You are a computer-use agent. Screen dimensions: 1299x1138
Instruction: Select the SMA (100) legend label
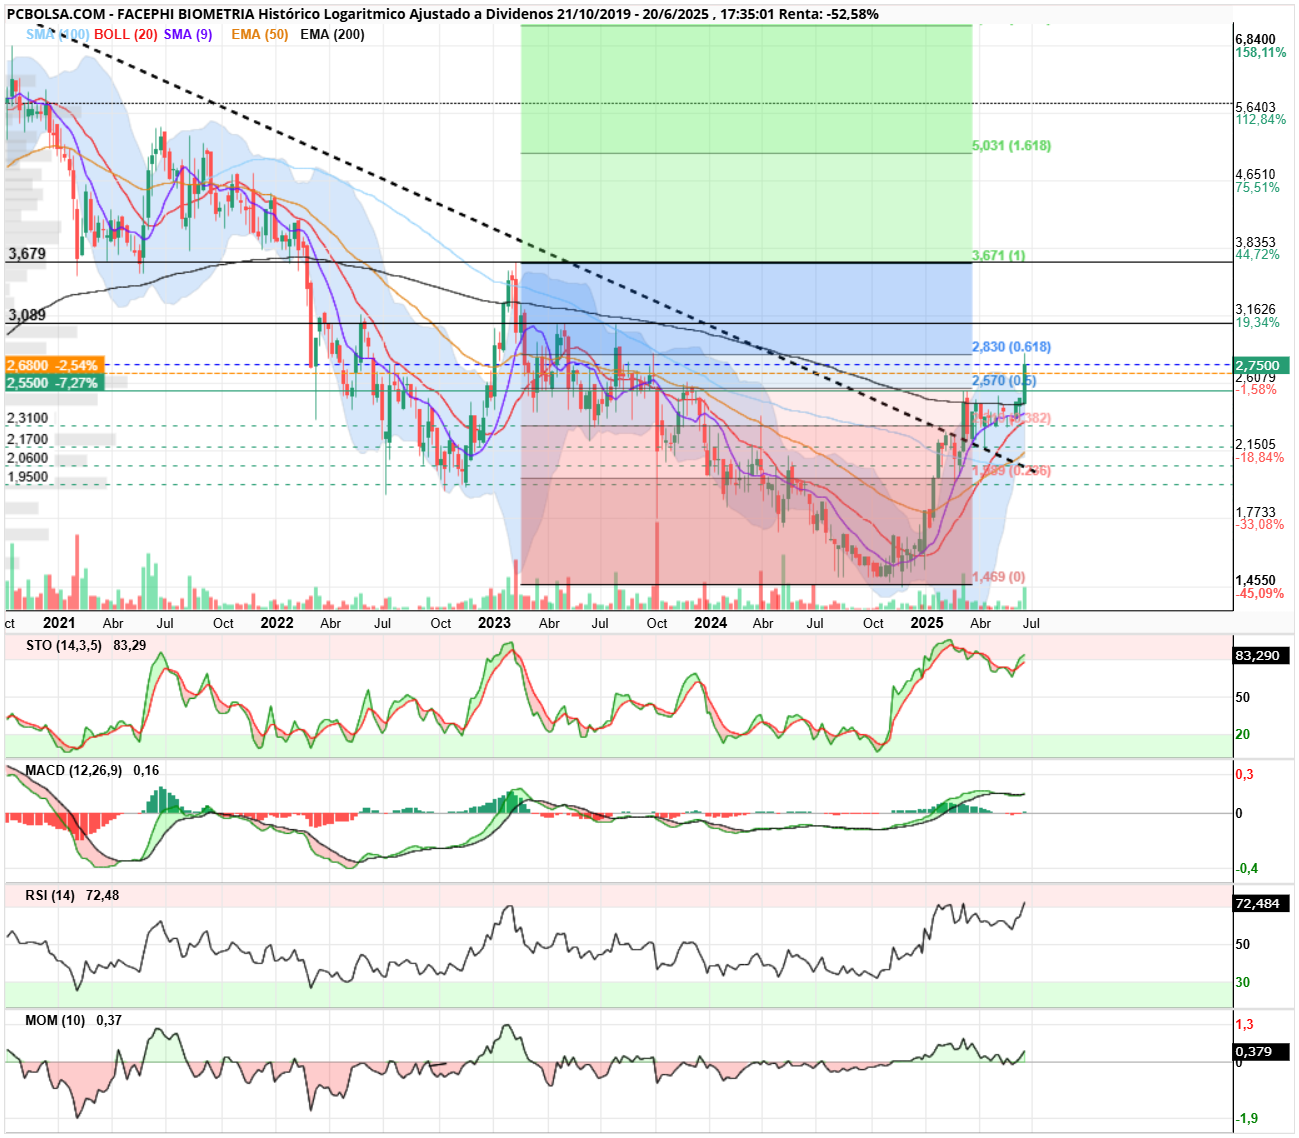(x=57, y=34)
